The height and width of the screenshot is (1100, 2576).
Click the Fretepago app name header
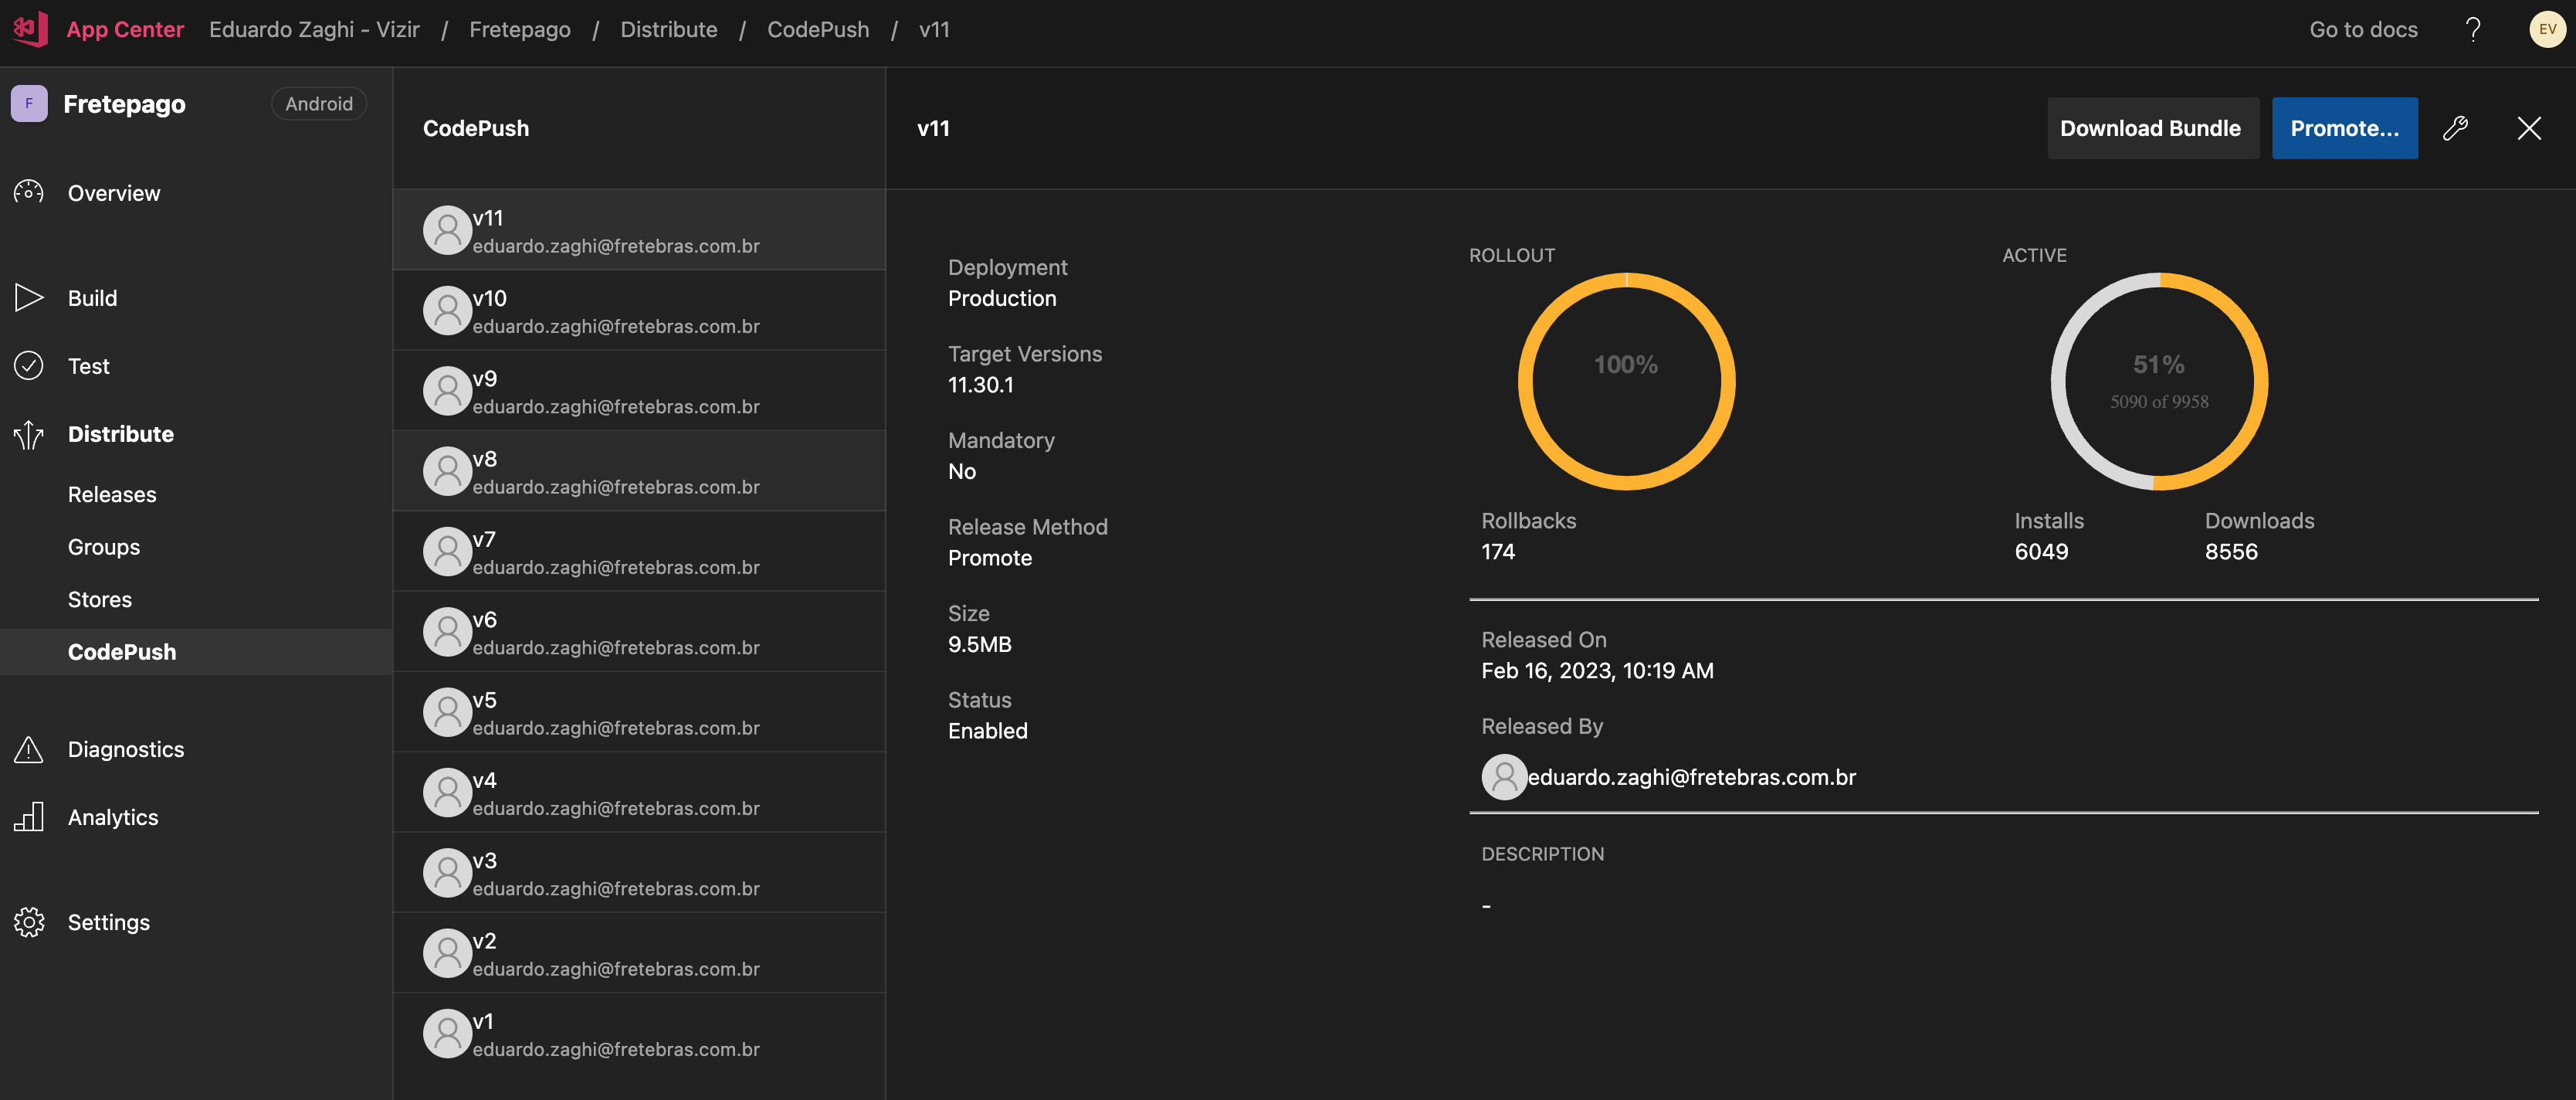pyautogui.click(x=124, y=104)
